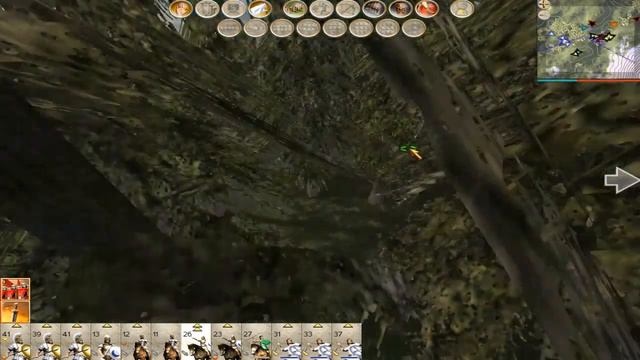The height and width of the screenshot is (360, 640).
Task: Select the sixth group formation button in second row
Action: 361,28
